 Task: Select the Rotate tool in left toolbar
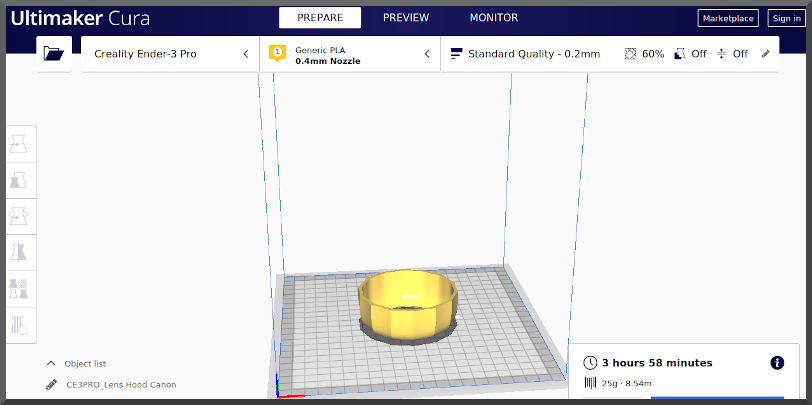(x=19, y=216)
